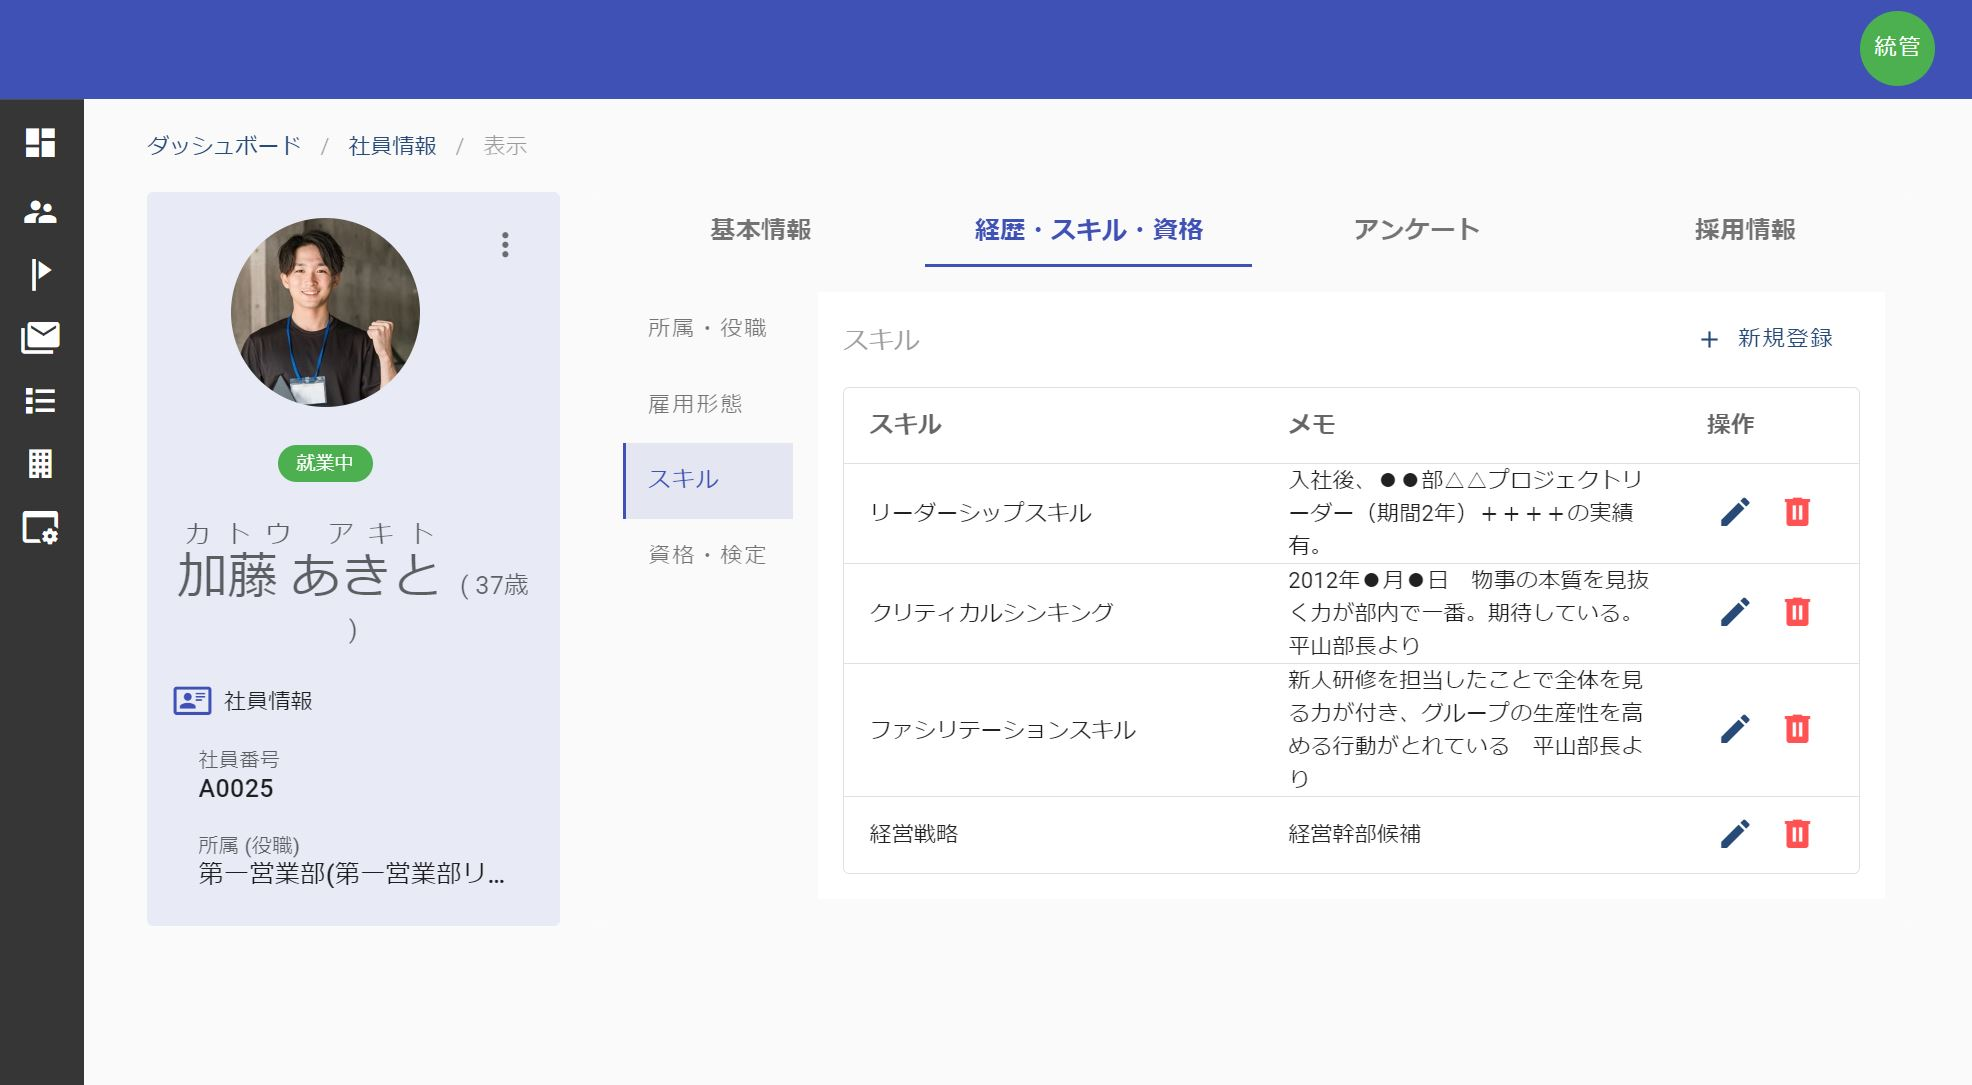The width and height of the screenshot is (1972, 1085).
Task: Open the employees people icon in sidebar
Action: [x=40, y=211]
